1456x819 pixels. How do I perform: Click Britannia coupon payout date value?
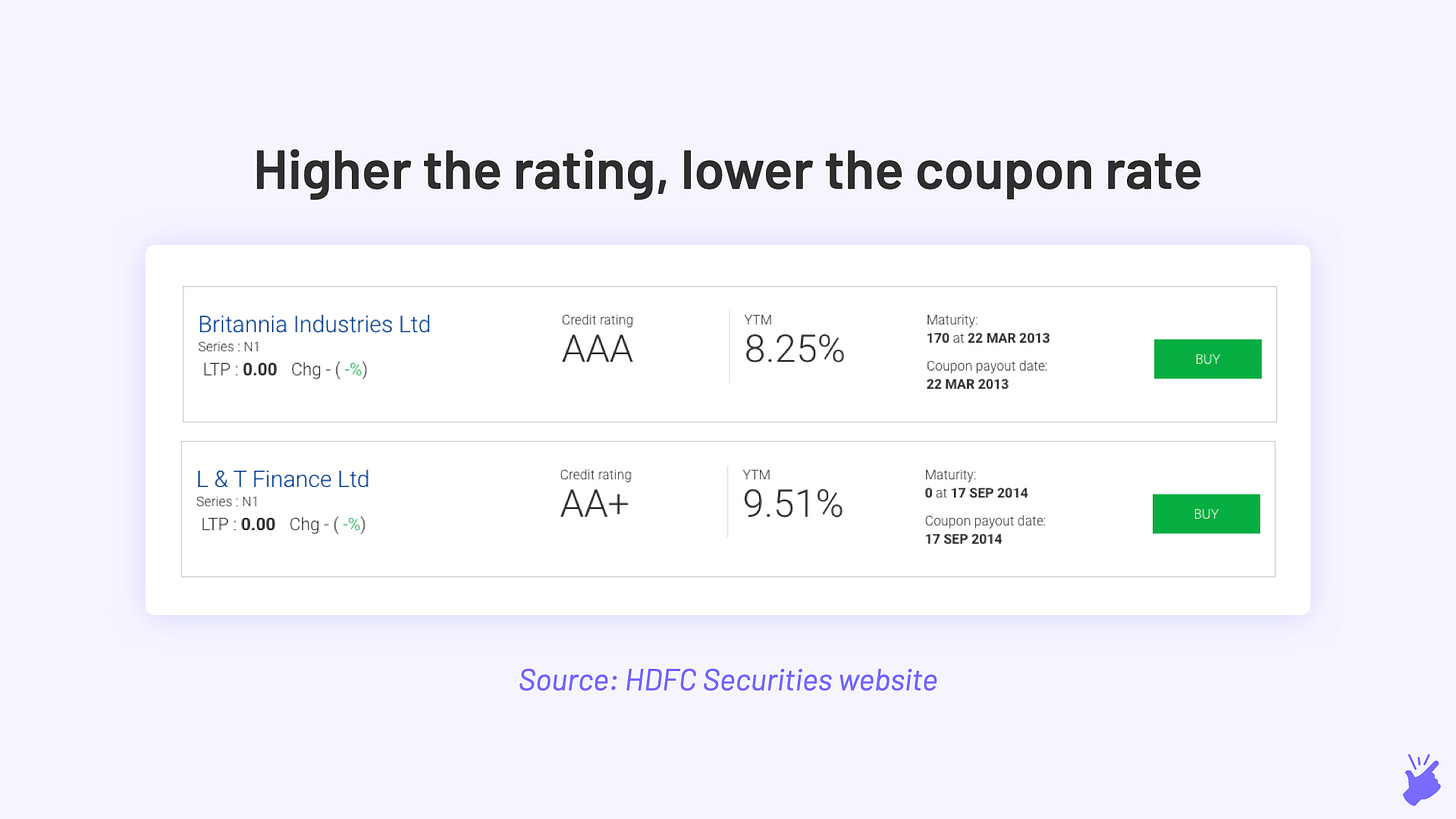(967, 384)
